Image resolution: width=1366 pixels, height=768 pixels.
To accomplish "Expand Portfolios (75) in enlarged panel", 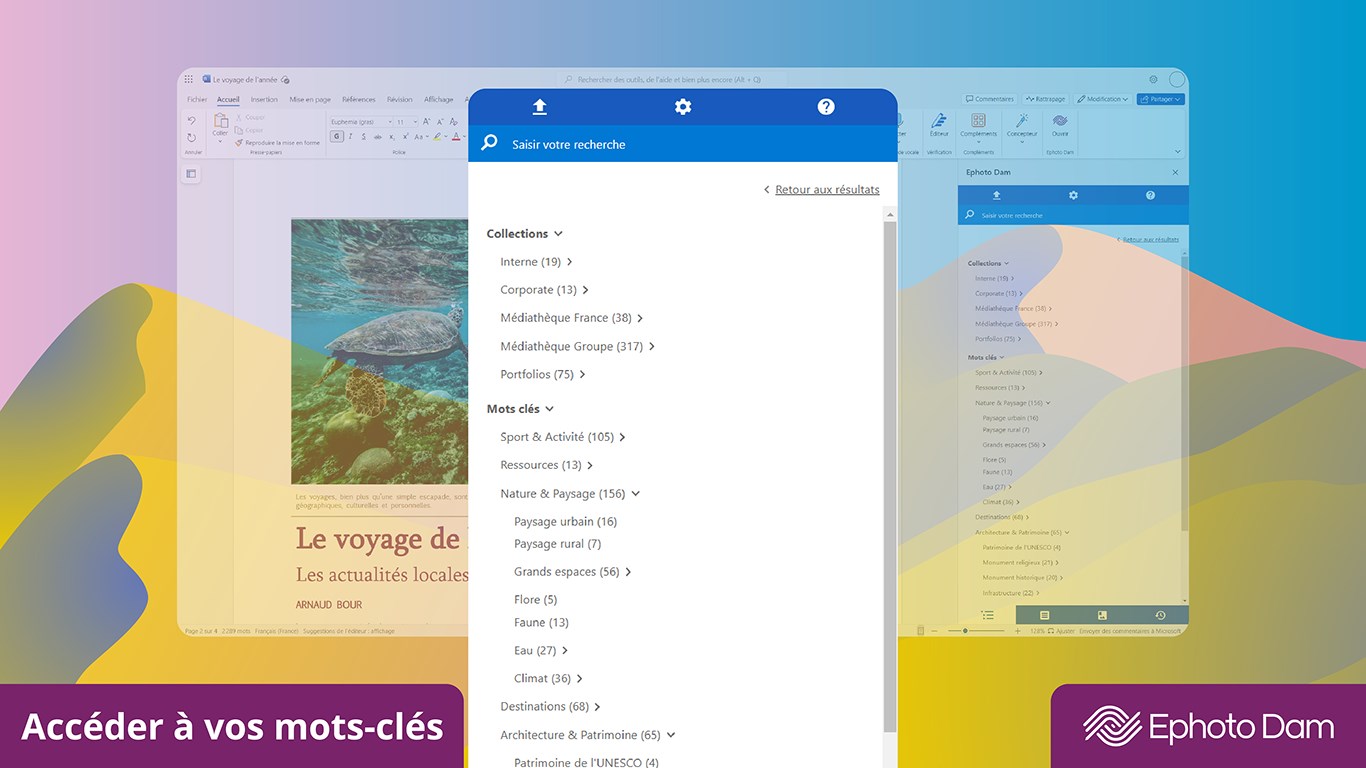I will tap(582, 374).
